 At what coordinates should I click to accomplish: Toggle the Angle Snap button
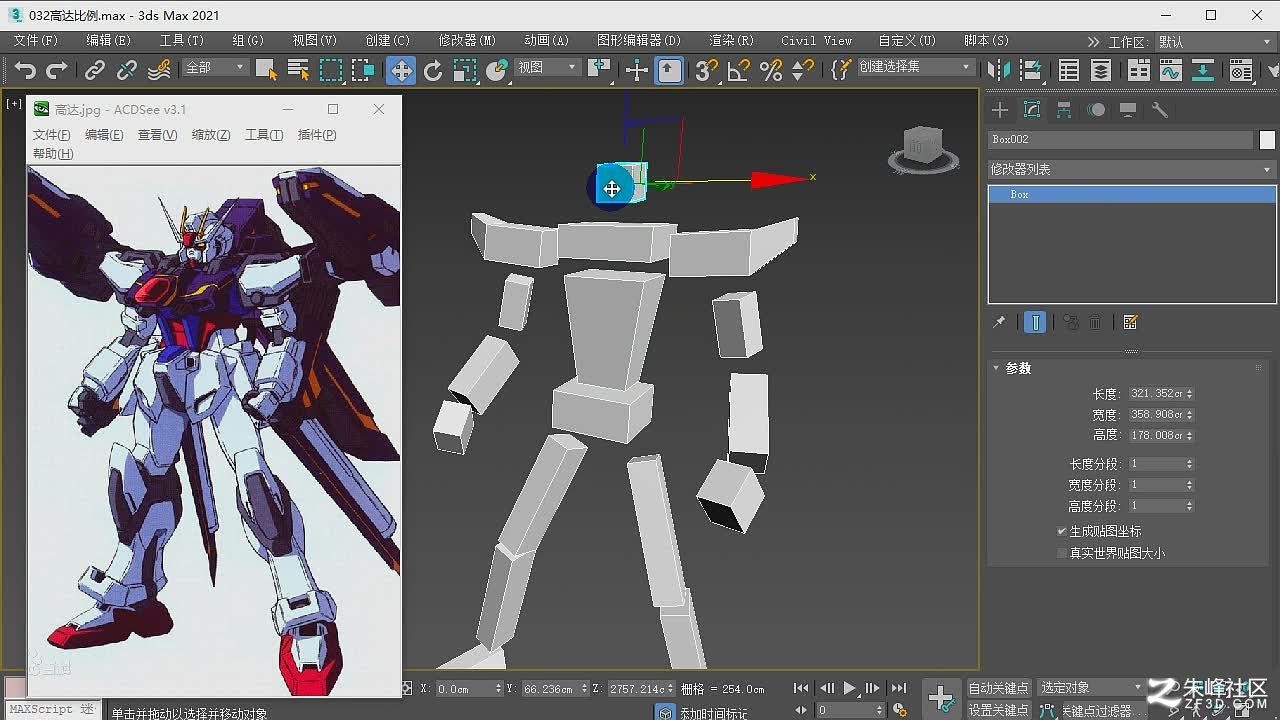[739, 70]
